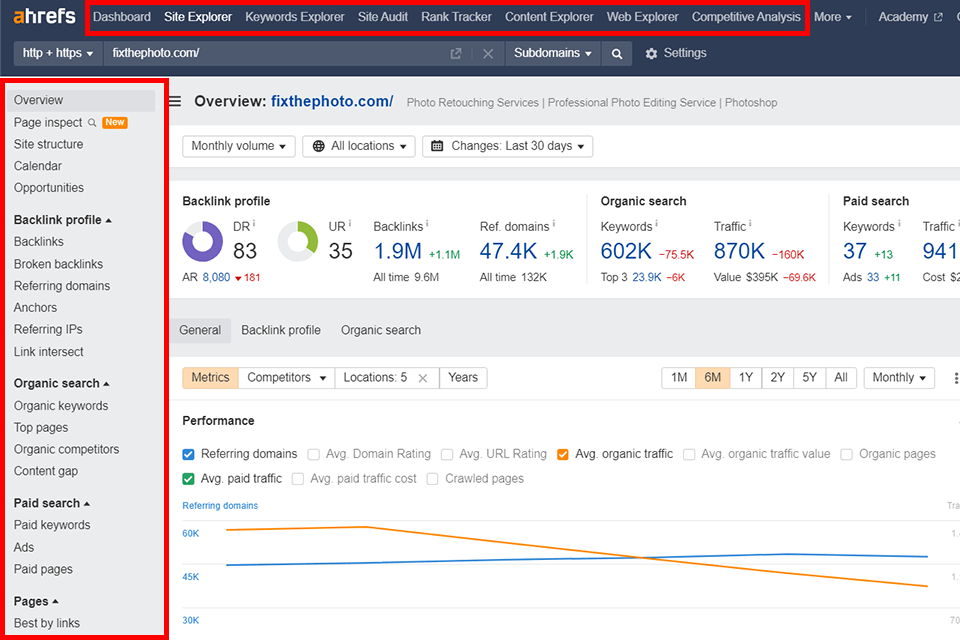This screenshot has height=640, width=960.
Task: Click the Ahrefs logo
Action: point(44,17)
